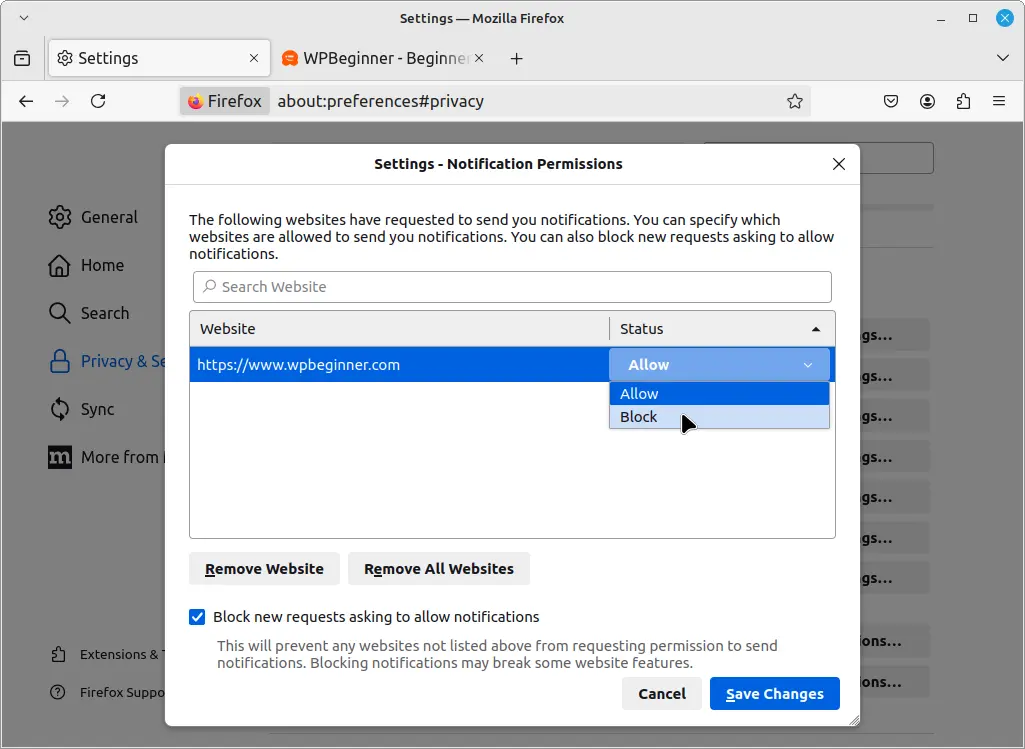1025x749 pixels.
Task: Minimize the Firefox window
Action: click(941, 19)
